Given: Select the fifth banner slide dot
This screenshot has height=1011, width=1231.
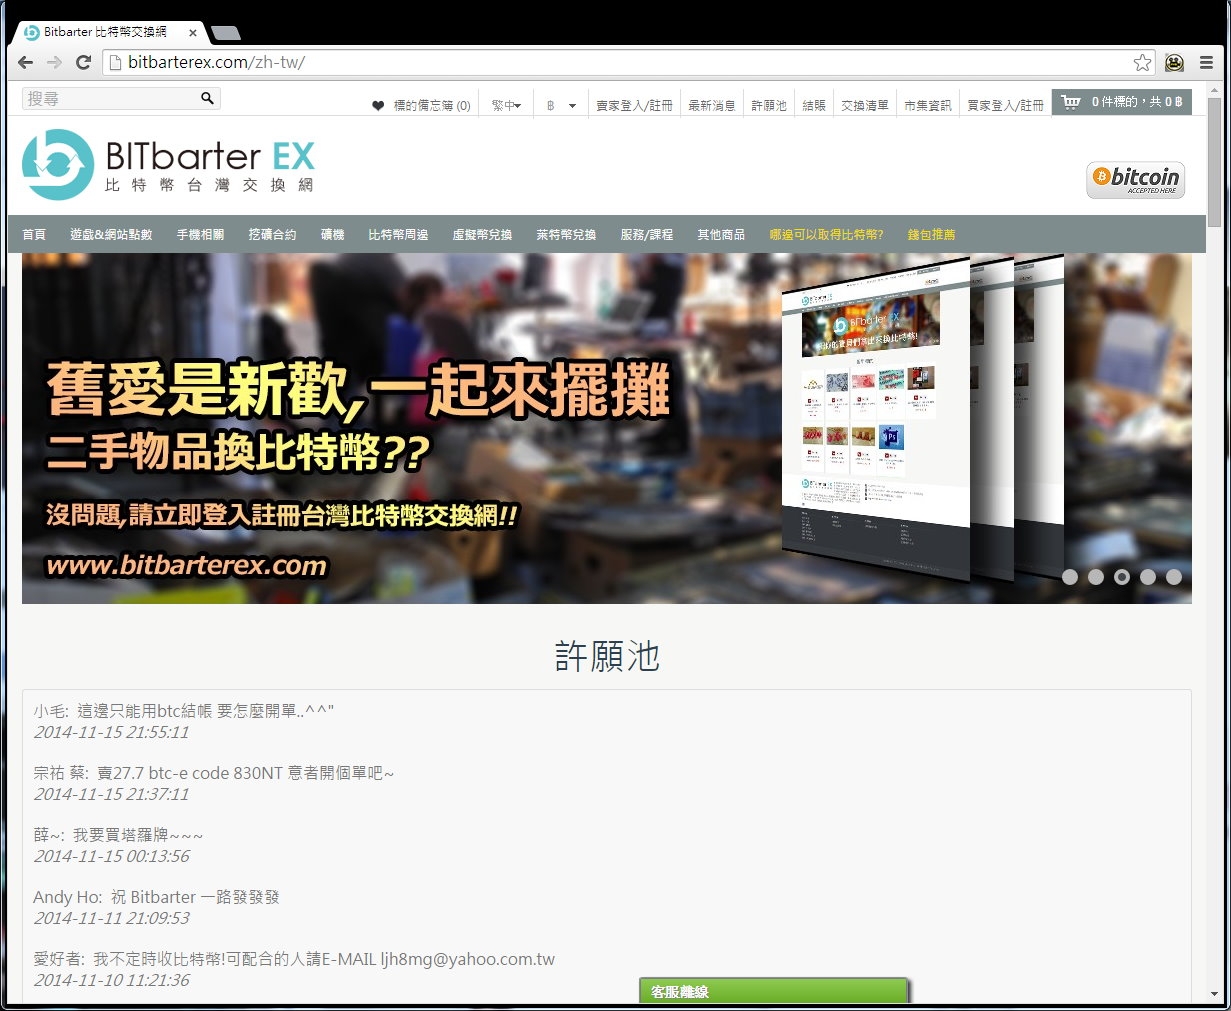Looking at the screenshot, I should click(1174, 577).
